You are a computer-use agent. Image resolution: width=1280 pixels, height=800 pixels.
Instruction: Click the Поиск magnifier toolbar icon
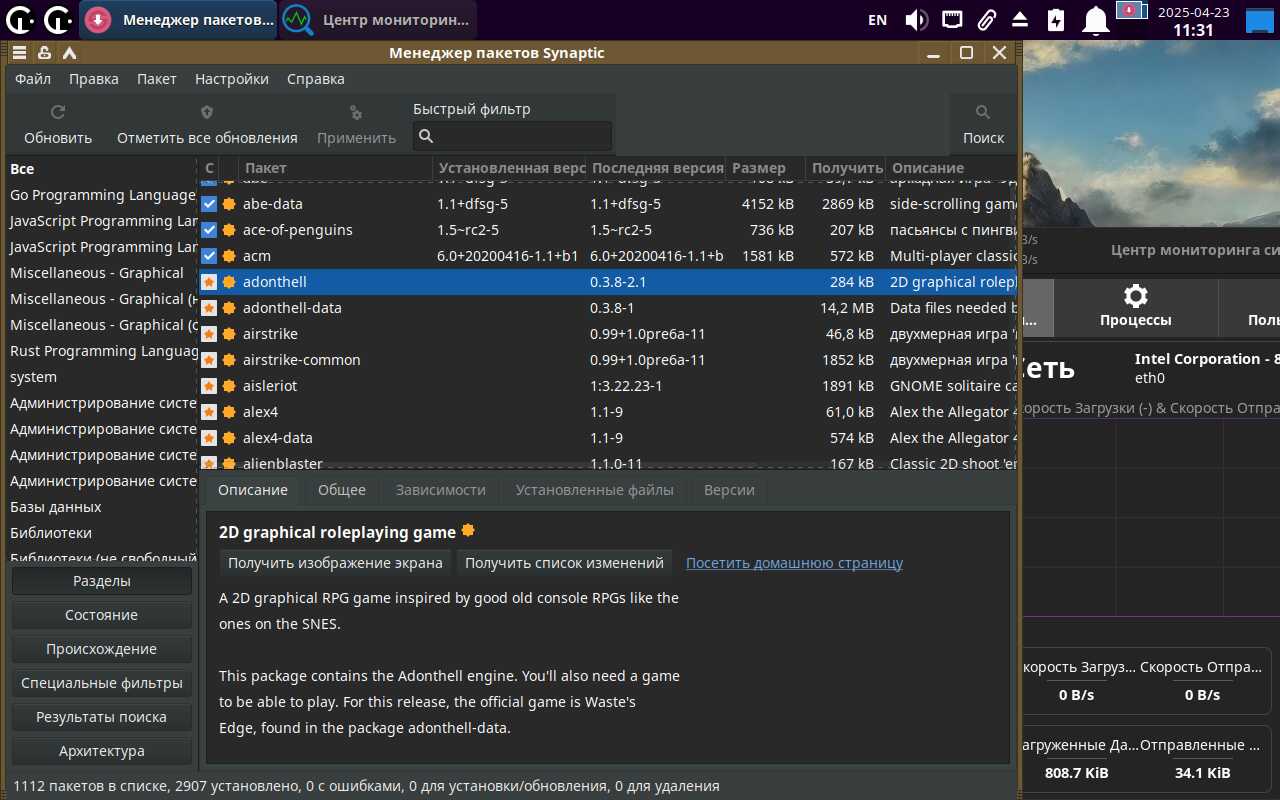[x=983, y=113]
